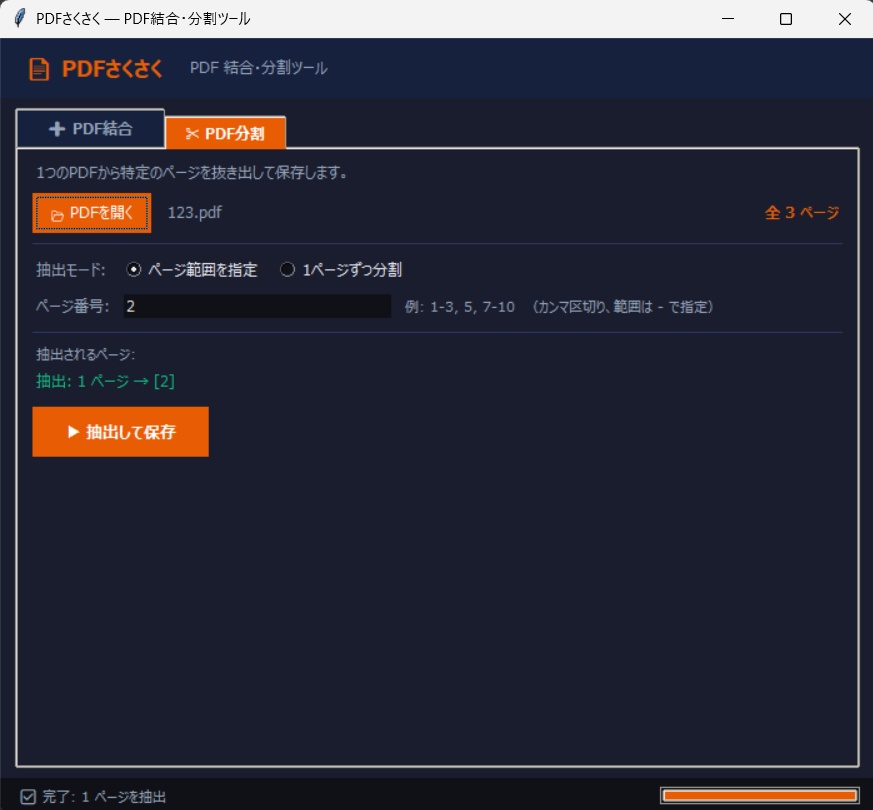Click the orange progress bar
The height and width of the screenshot is (810, 873).
(759, 796)
